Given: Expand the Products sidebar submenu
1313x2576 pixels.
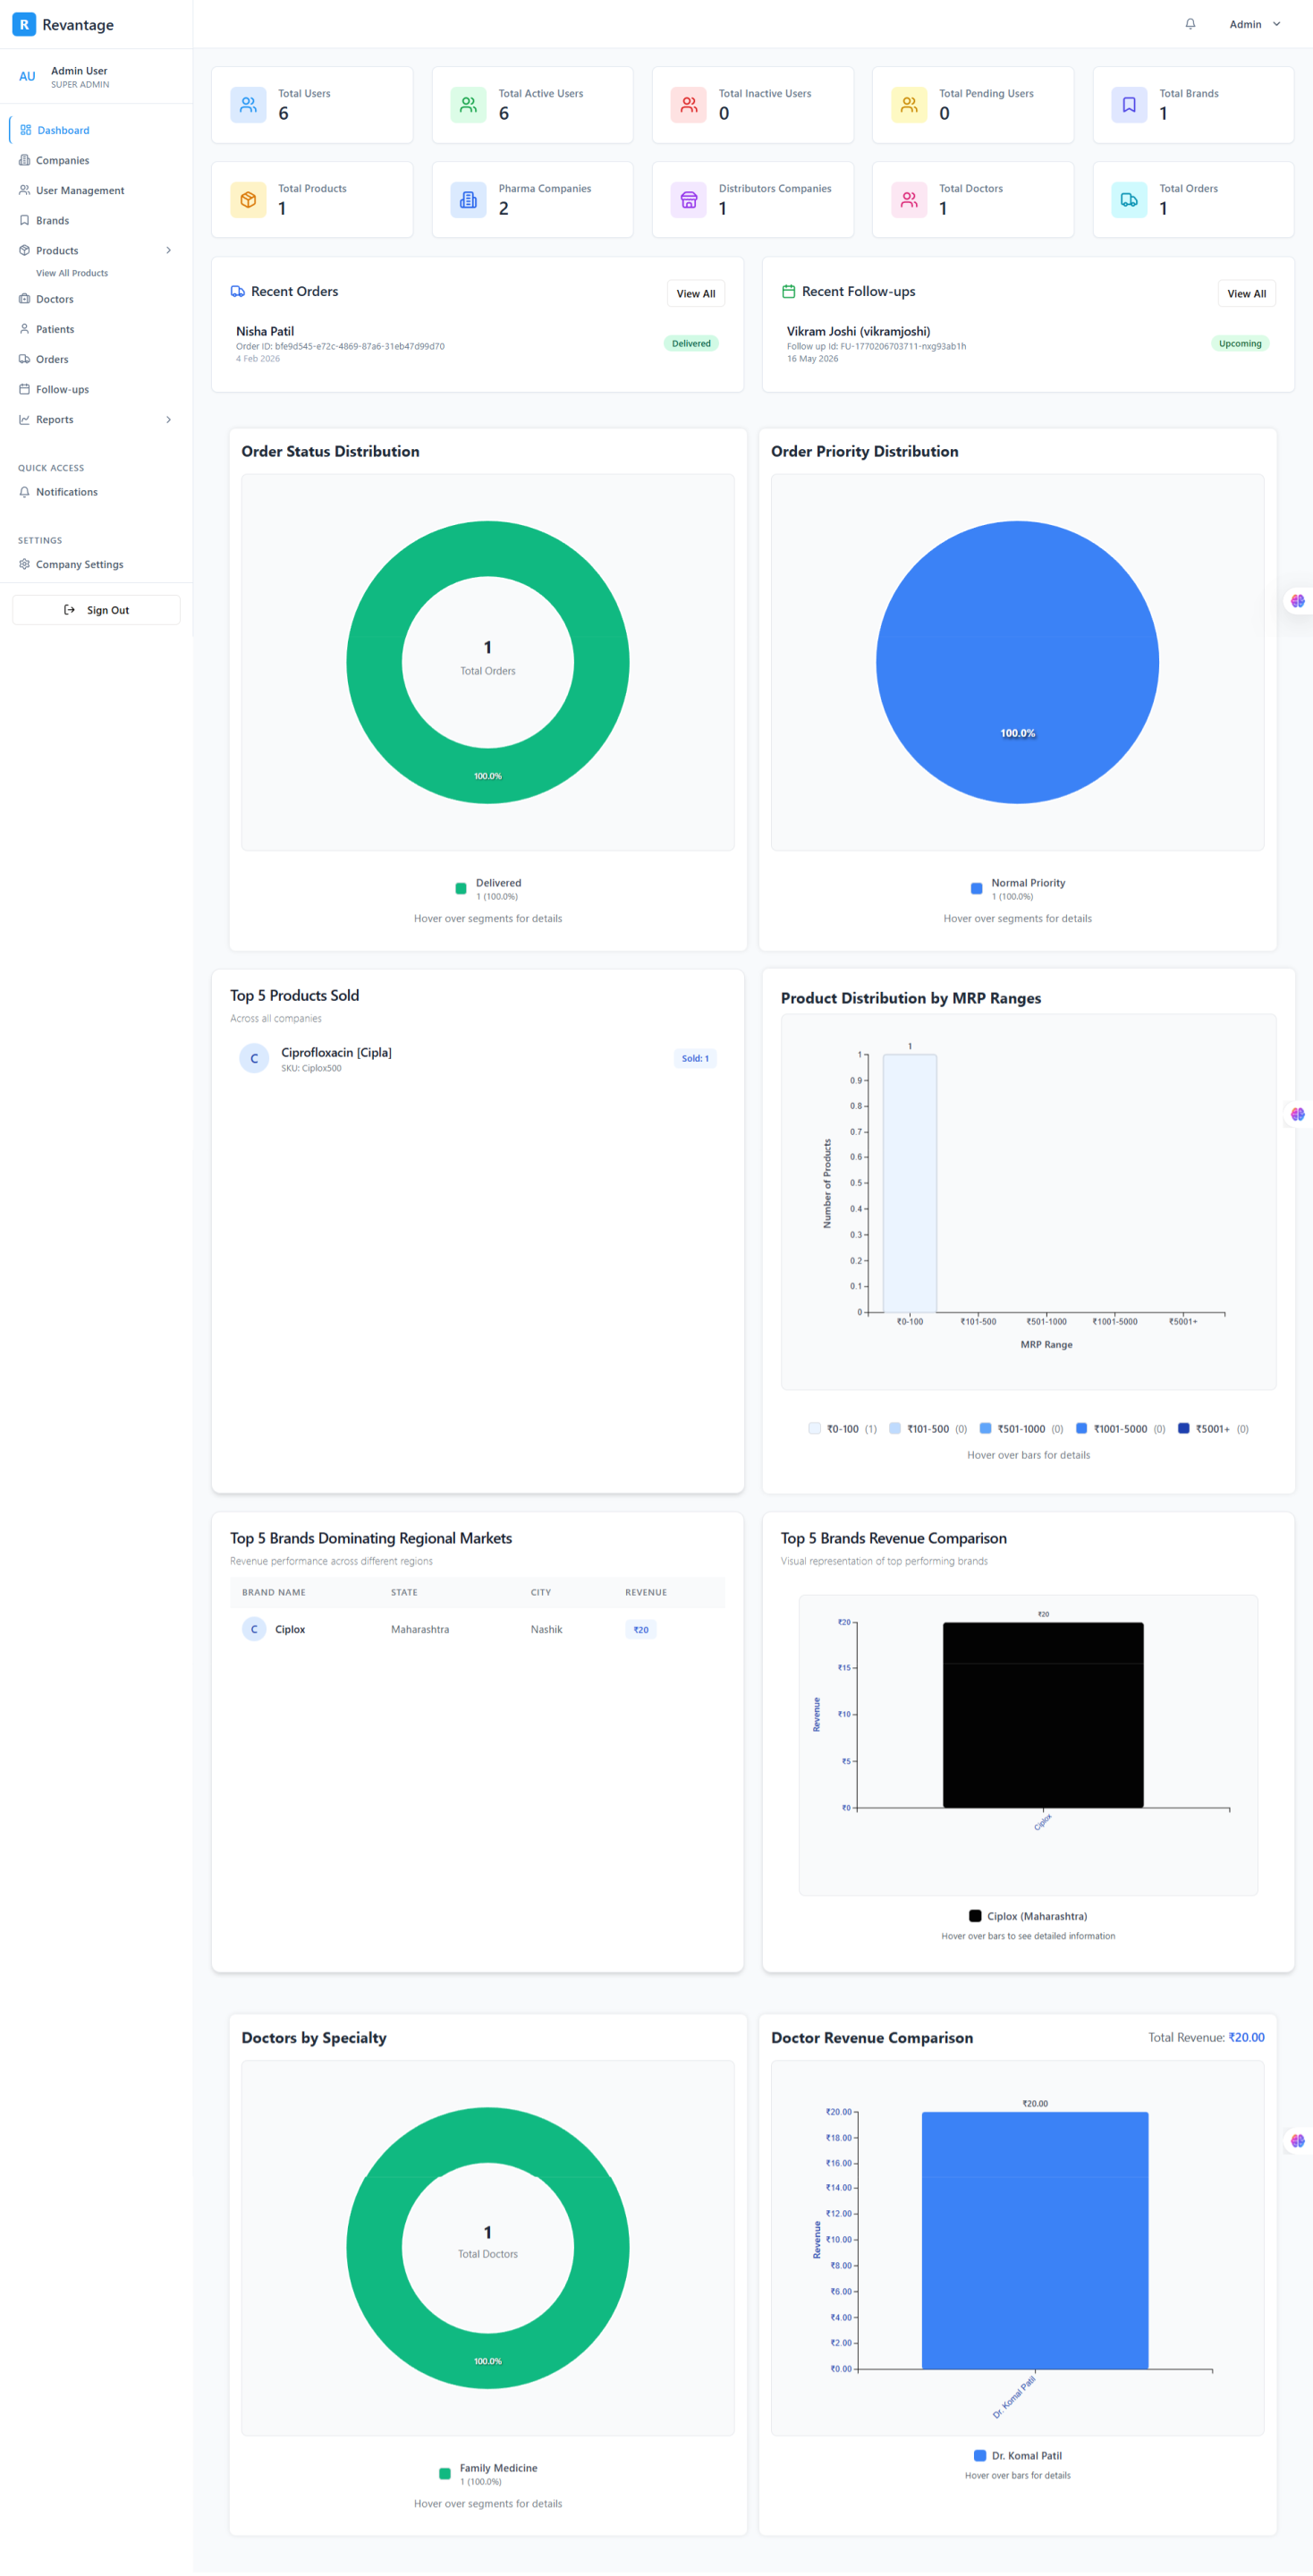Looking at the screenshot, I should click(x=168, y=251).
